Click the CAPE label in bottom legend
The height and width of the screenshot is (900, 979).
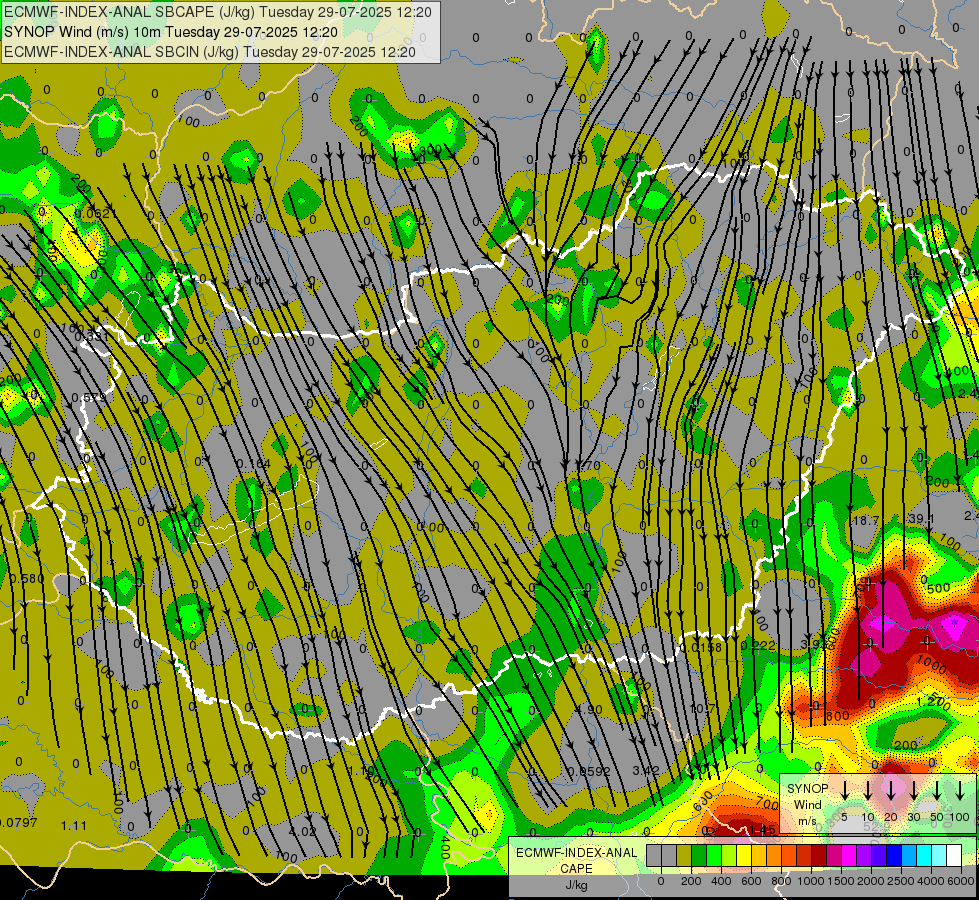576,868
